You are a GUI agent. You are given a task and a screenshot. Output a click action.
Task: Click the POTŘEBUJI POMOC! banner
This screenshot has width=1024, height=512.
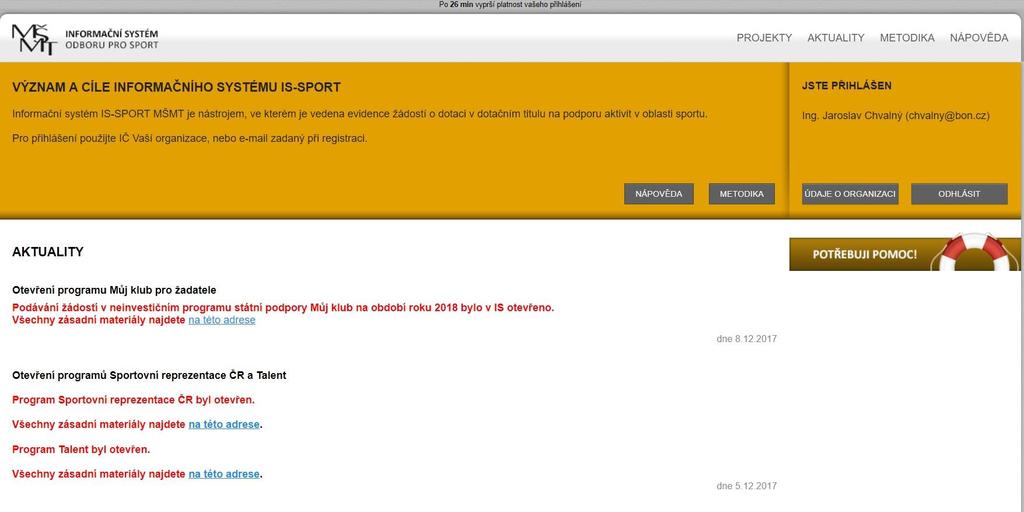coord(904,254)
